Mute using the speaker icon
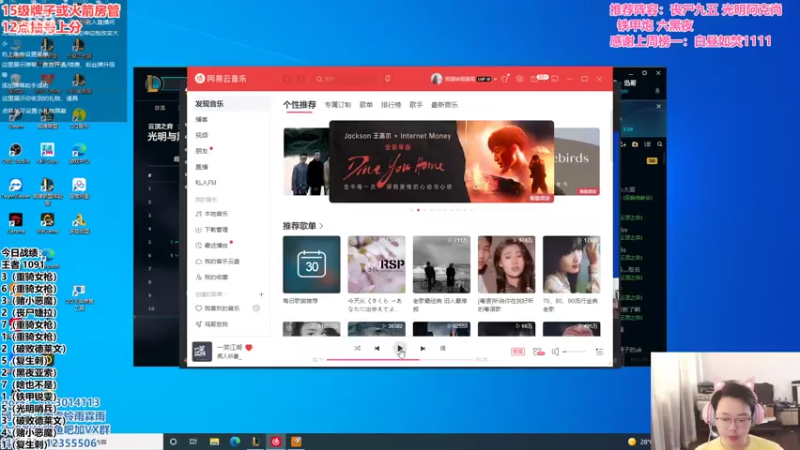Screen dimensions: 800x450 click(555, 352)
